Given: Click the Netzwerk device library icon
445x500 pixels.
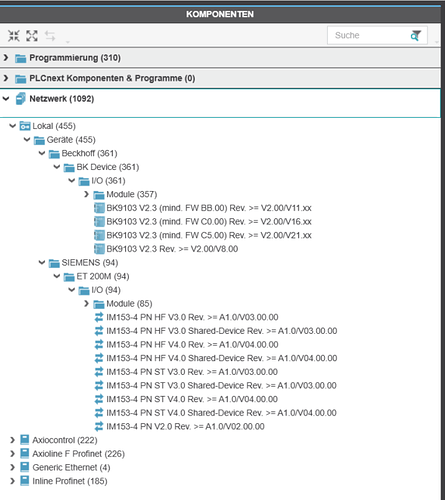Looking at the screenshot, I should (x=21, y=99).
